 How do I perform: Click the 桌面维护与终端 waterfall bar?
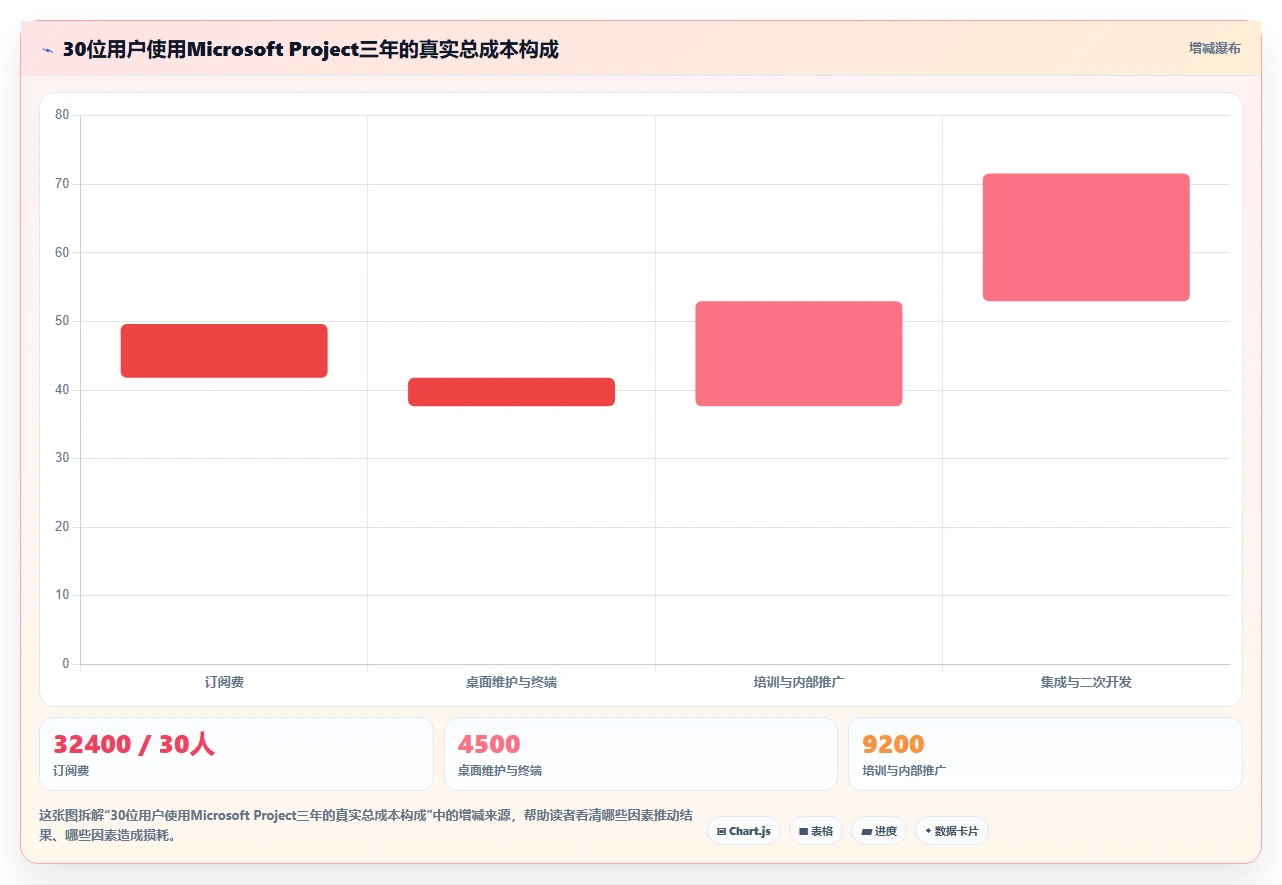pos(511,392)
